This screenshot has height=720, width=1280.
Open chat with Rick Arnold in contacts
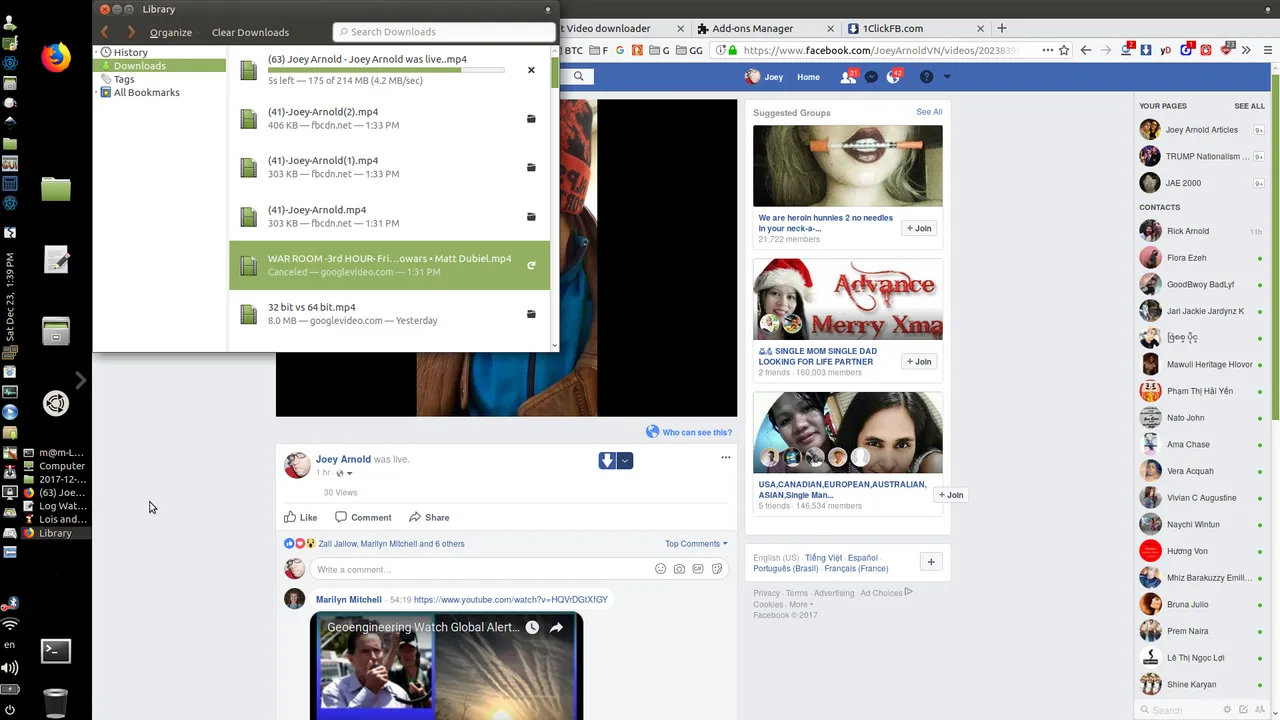click(x=1201, y=231)
